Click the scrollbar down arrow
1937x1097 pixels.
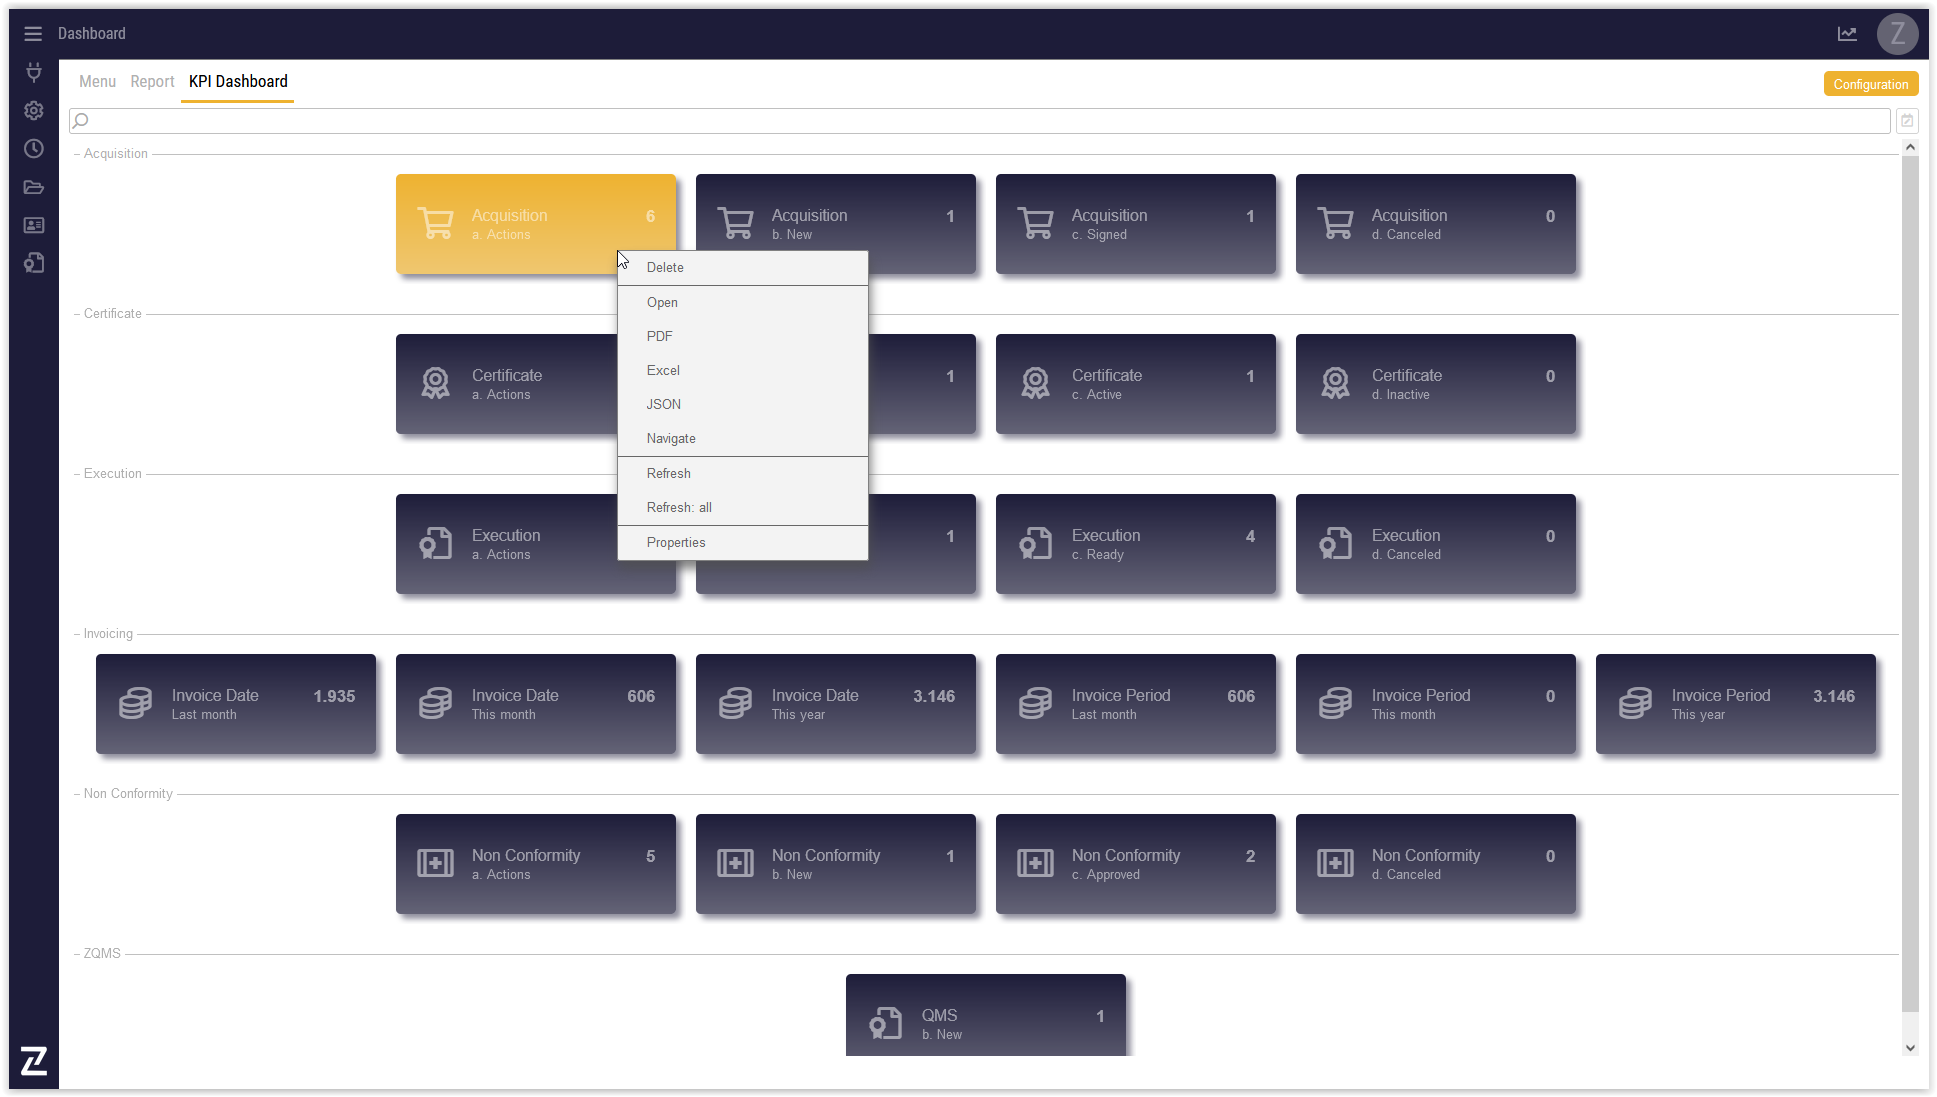(1910, 1048)
